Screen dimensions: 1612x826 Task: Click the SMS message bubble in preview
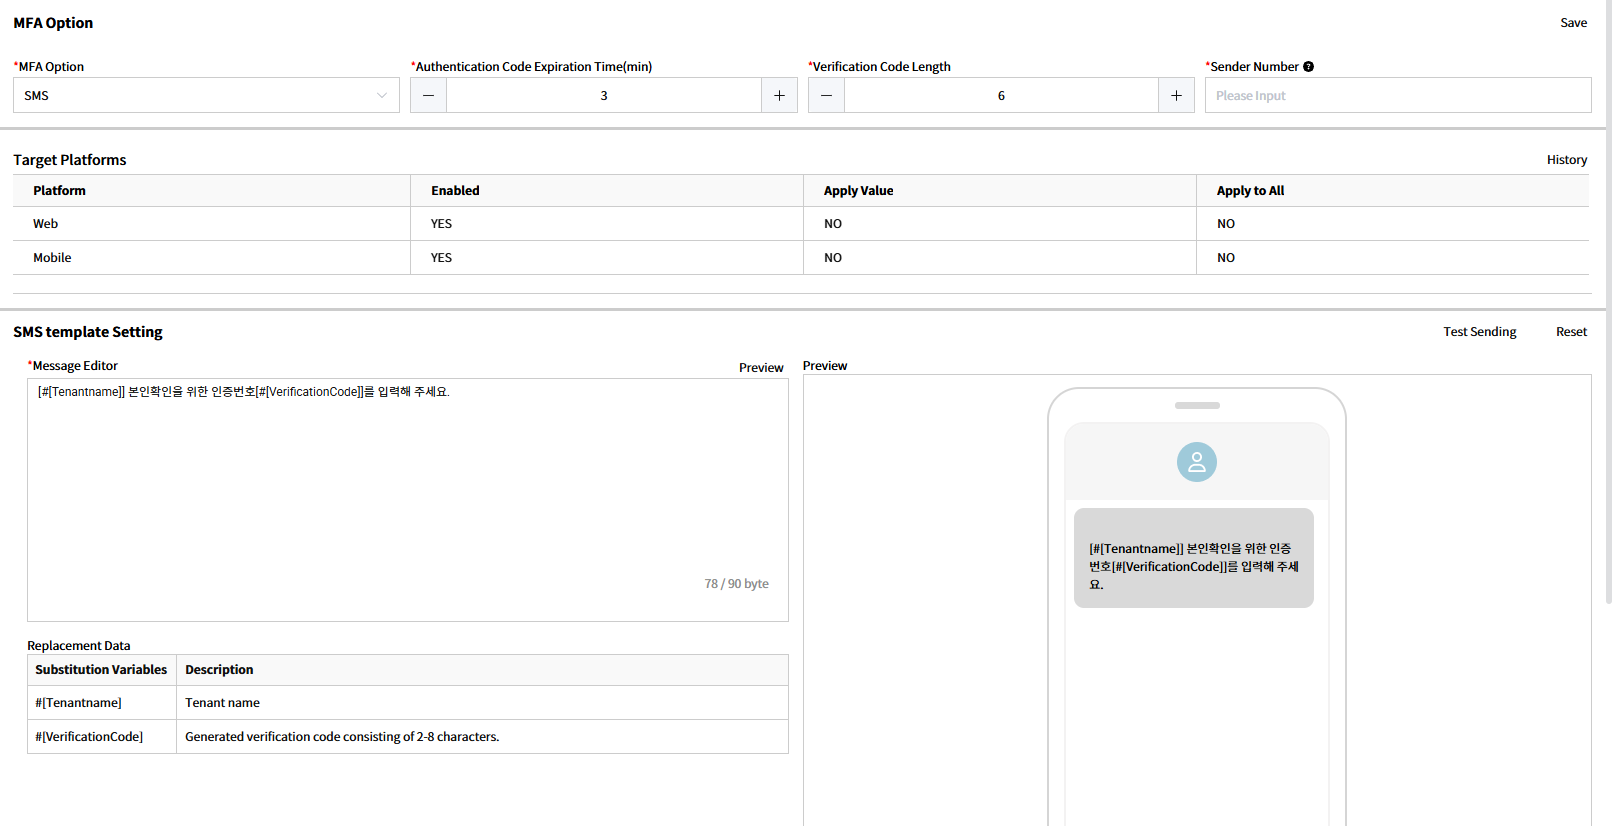[x=1193, y=558]
